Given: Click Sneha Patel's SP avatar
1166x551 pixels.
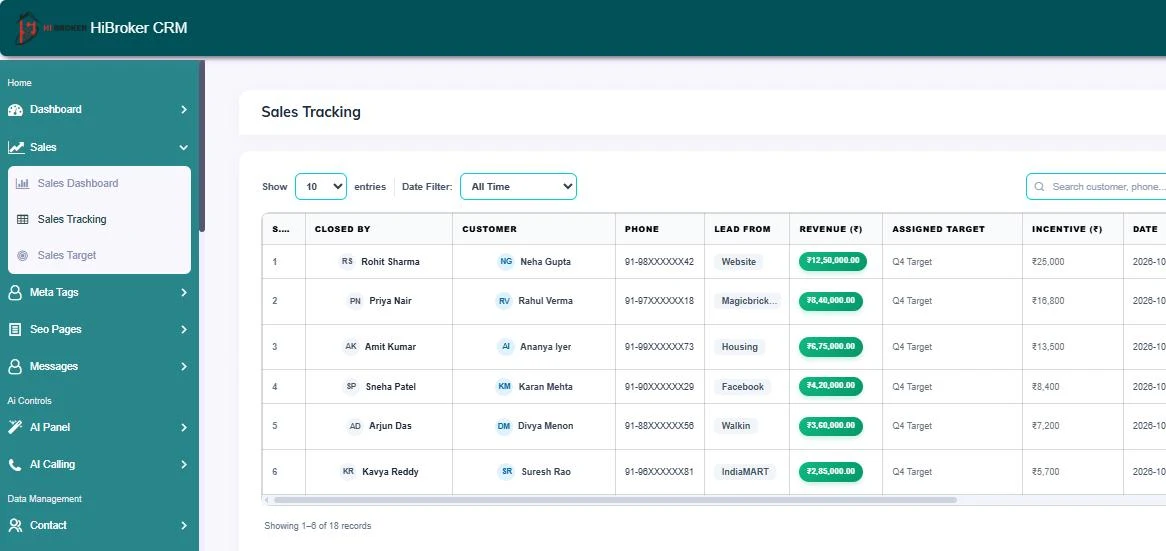Looking at the screenshot, I should 352,387.
